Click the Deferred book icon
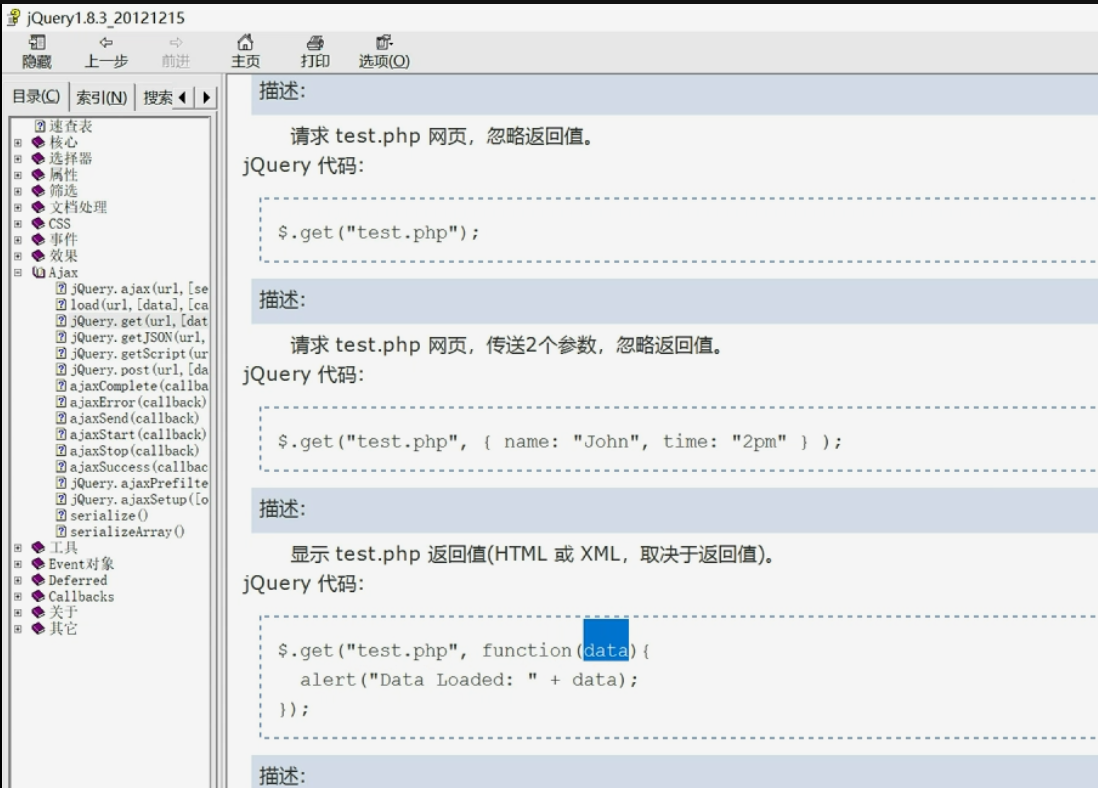 [39, 580]
